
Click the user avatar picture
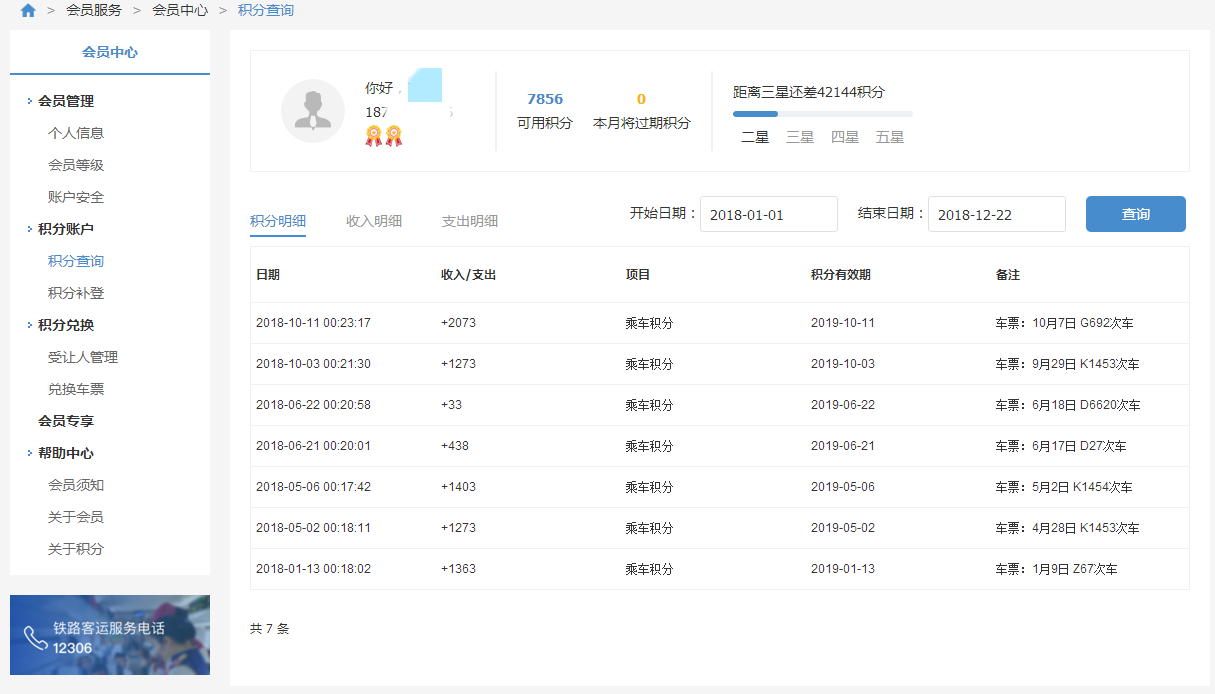(x=312, y=111)
